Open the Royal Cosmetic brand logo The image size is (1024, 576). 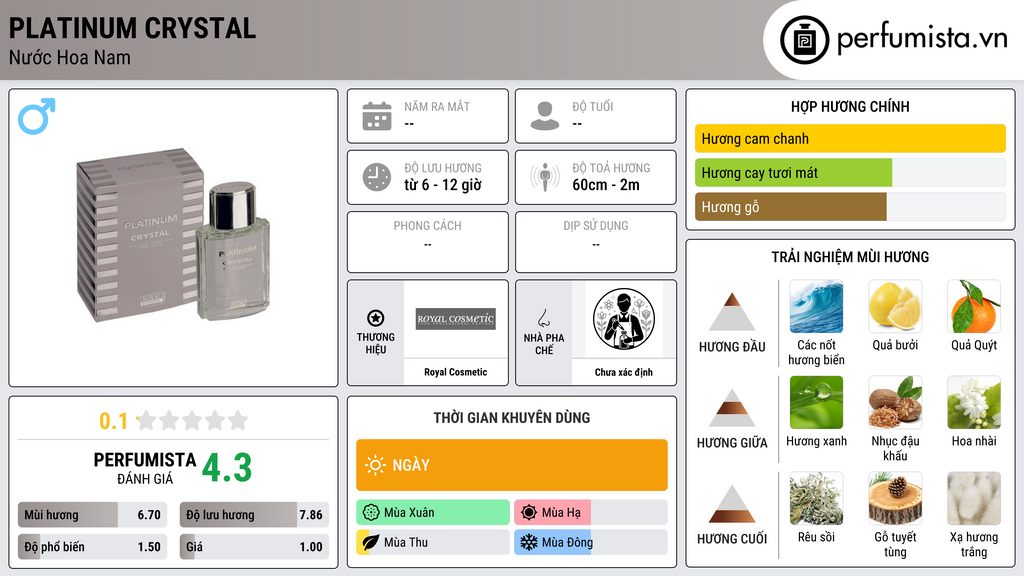(x=456, y=319)
